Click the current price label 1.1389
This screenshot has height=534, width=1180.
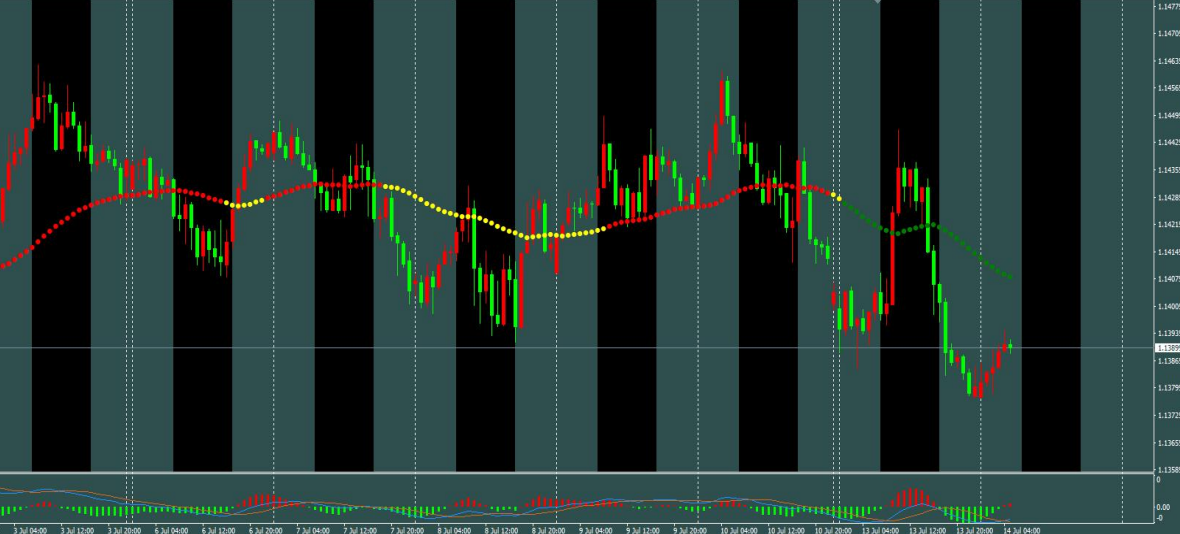[1168, 348]
